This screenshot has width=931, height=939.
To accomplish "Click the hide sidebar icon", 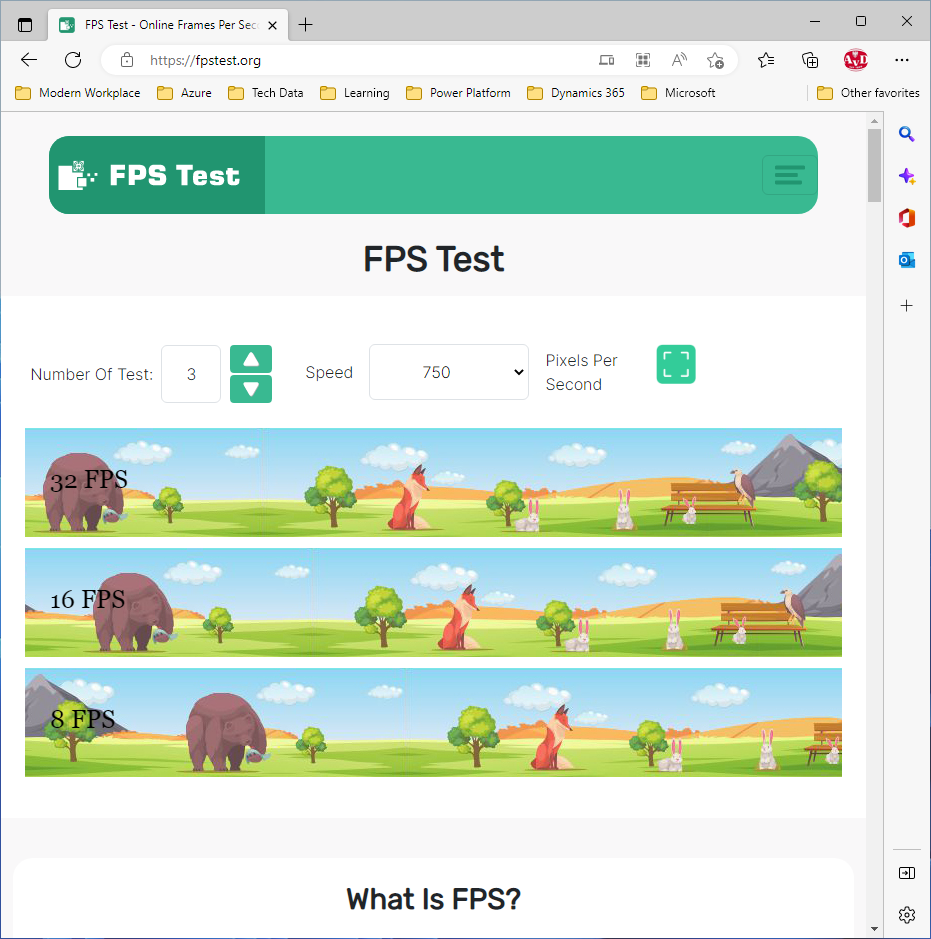I will 906,873.
